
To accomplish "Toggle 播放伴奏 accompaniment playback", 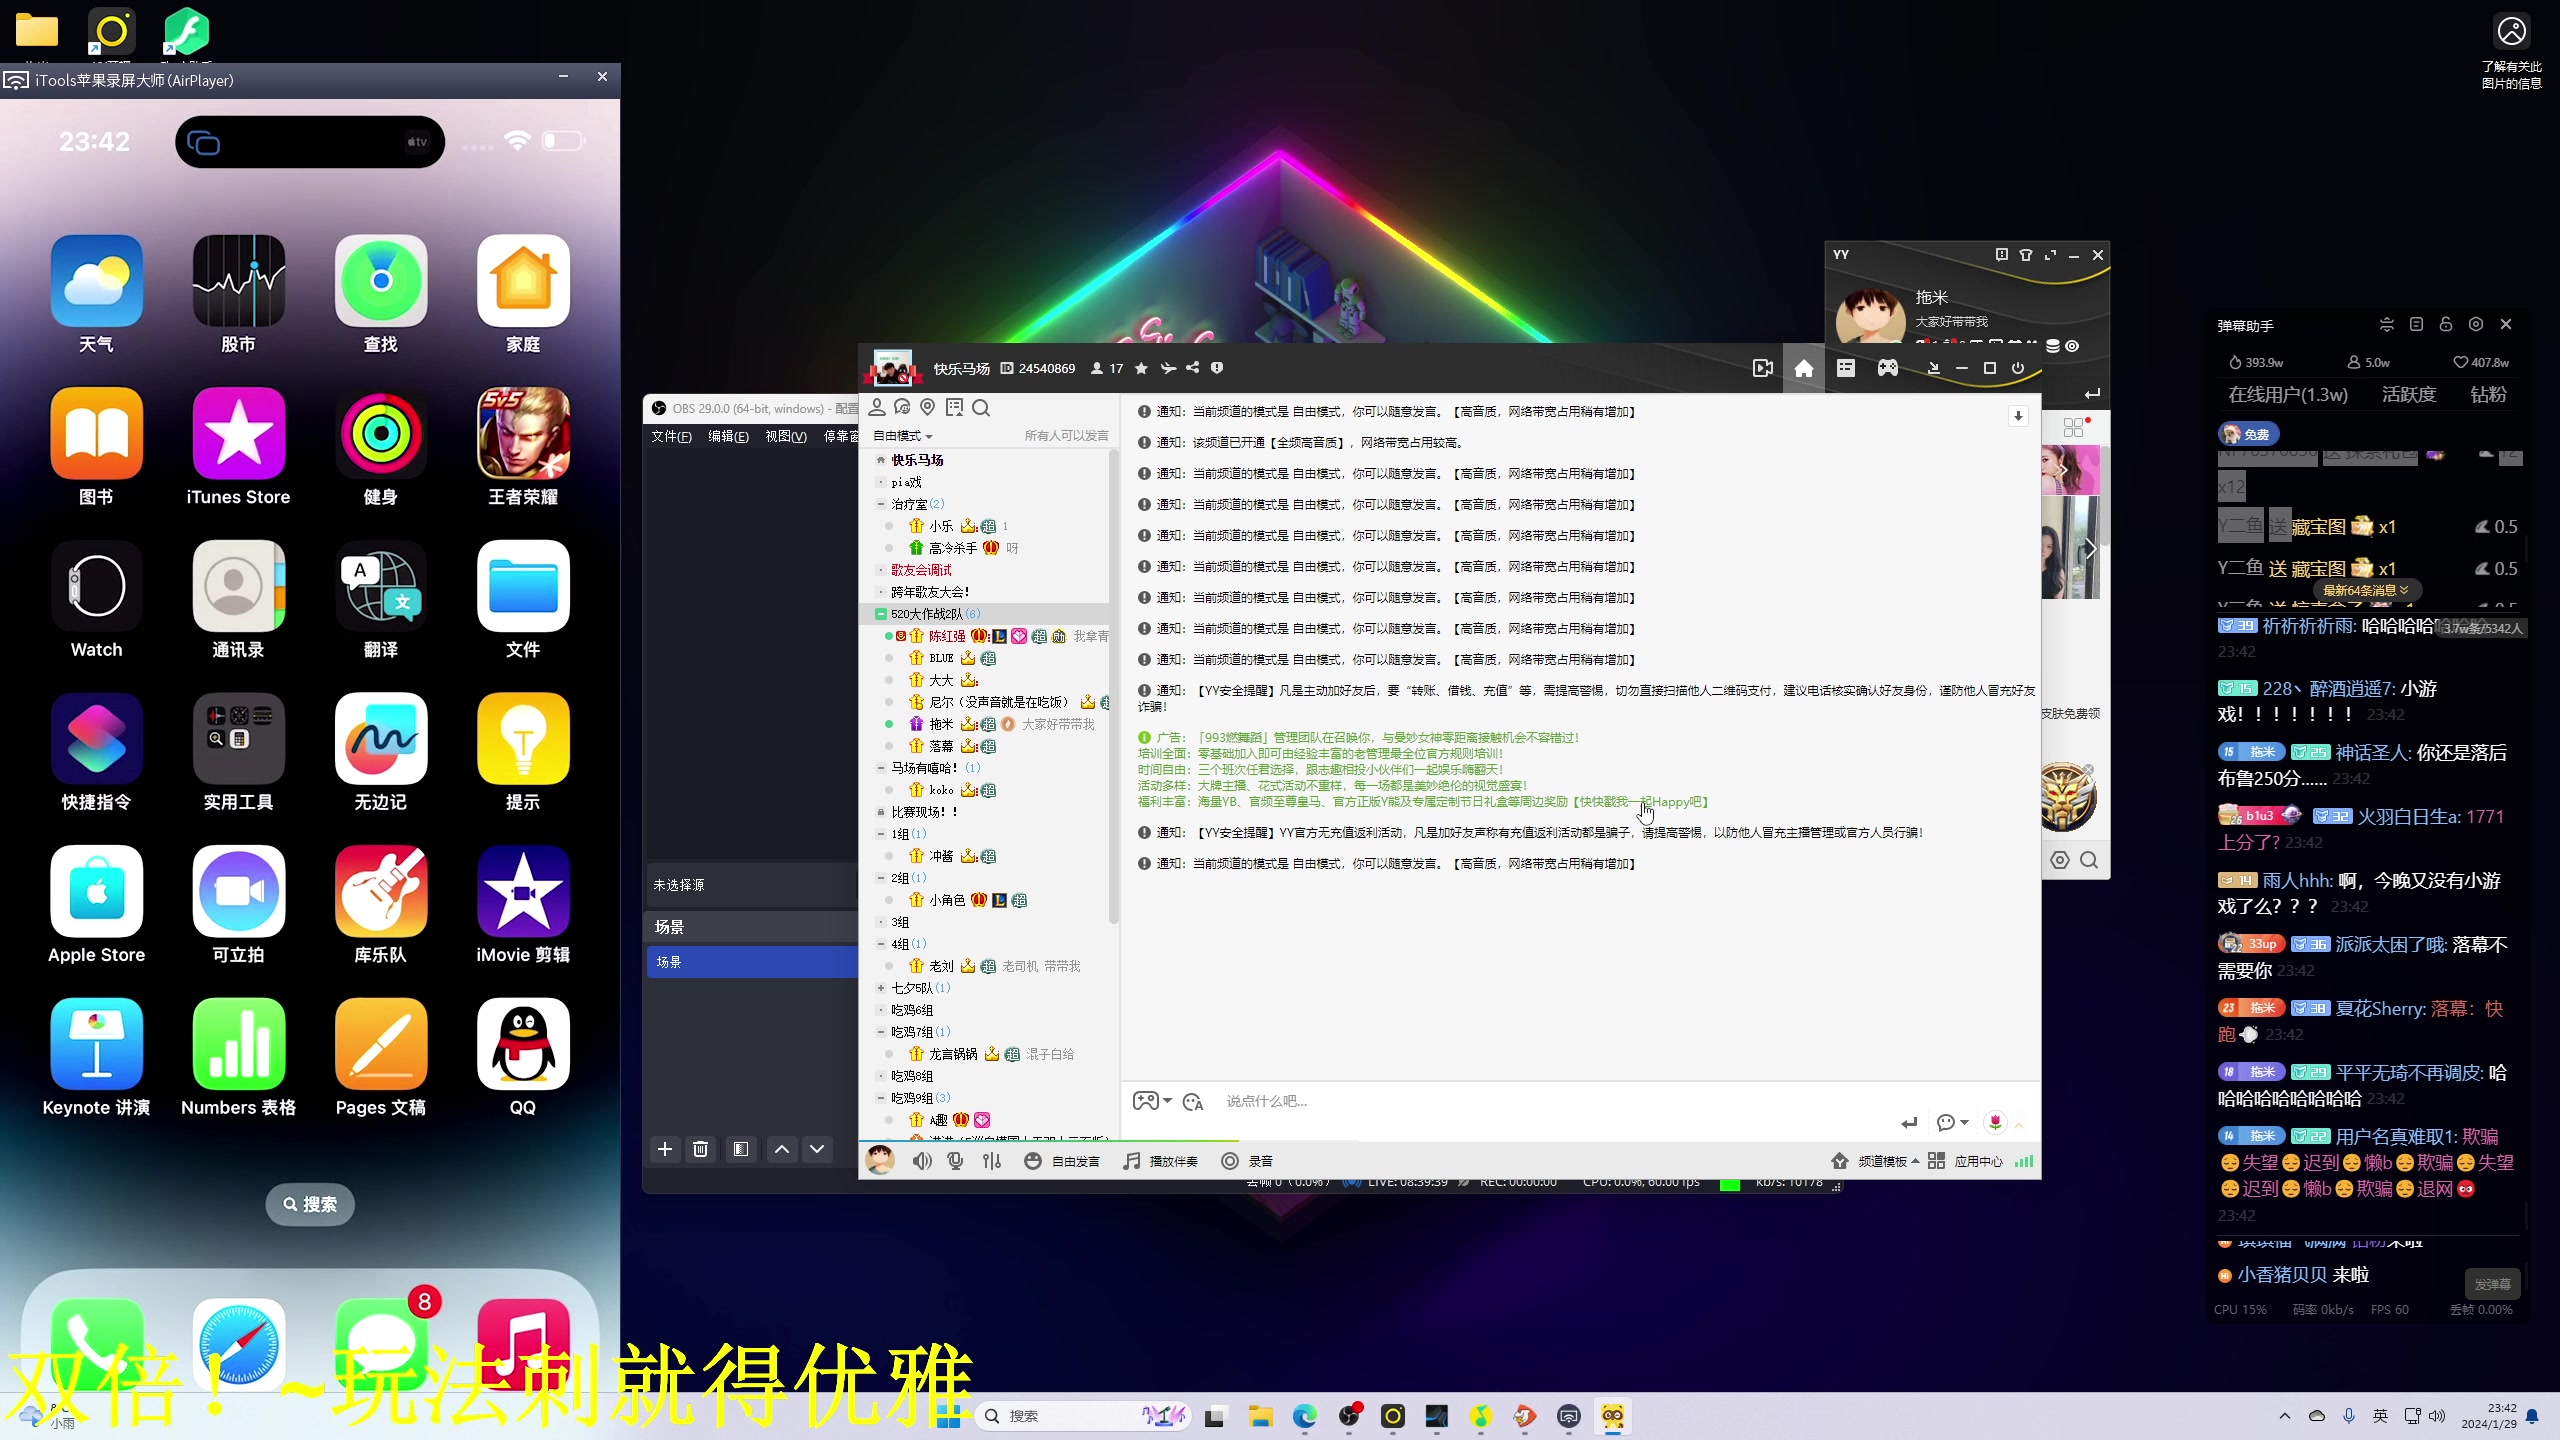I will [1160, 1161].
